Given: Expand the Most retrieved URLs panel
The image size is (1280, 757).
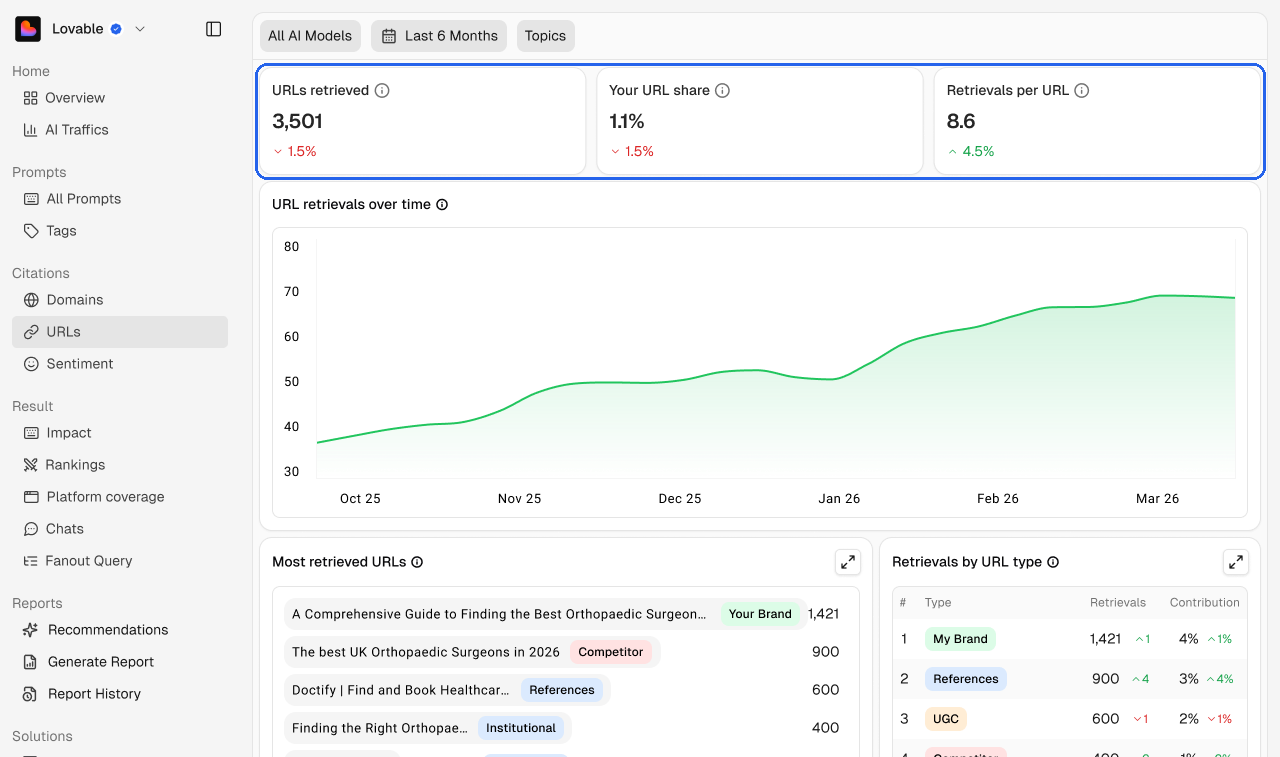Looking at the screenshot, I should point(848,562).
